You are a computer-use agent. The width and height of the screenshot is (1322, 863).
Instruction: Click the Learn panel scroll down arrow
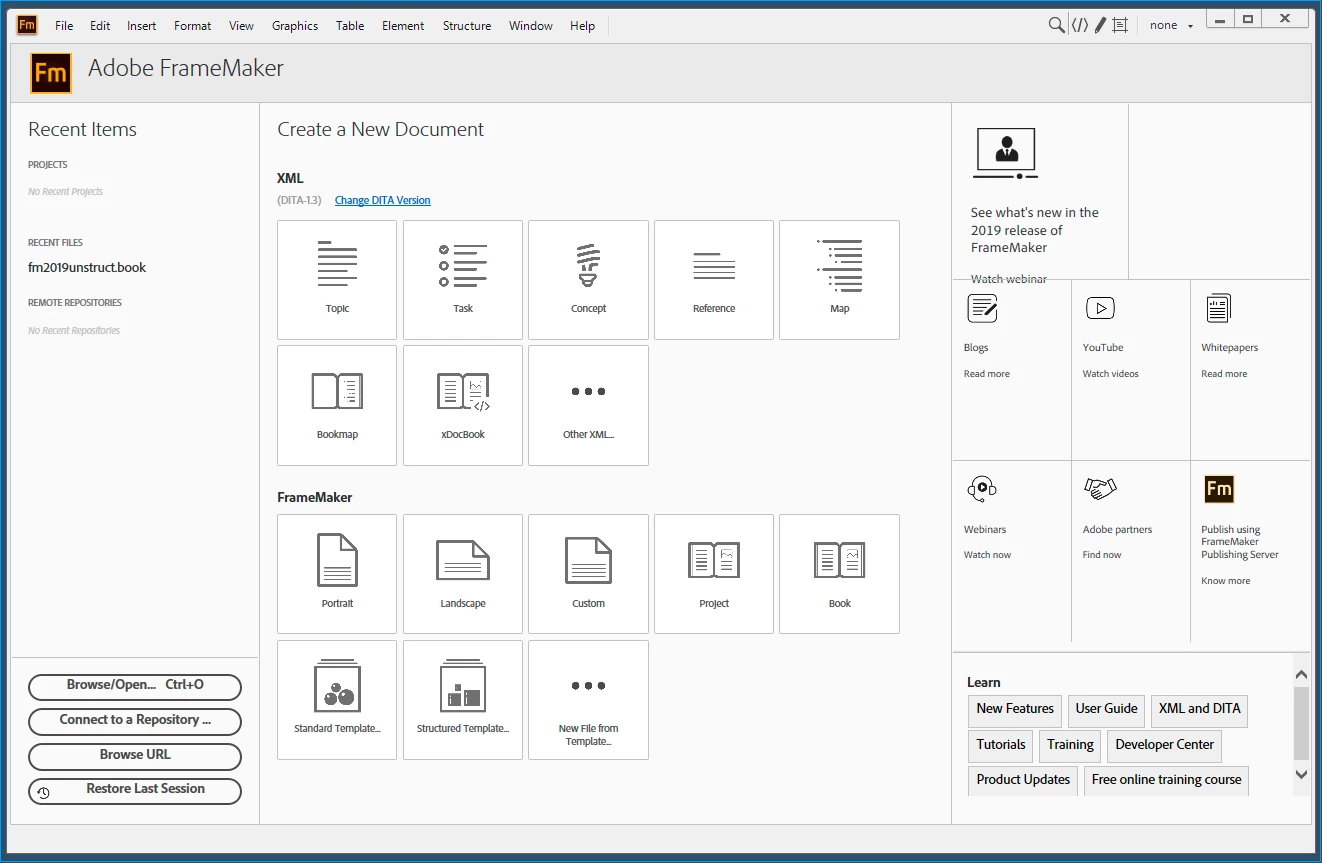[1301, 774]
